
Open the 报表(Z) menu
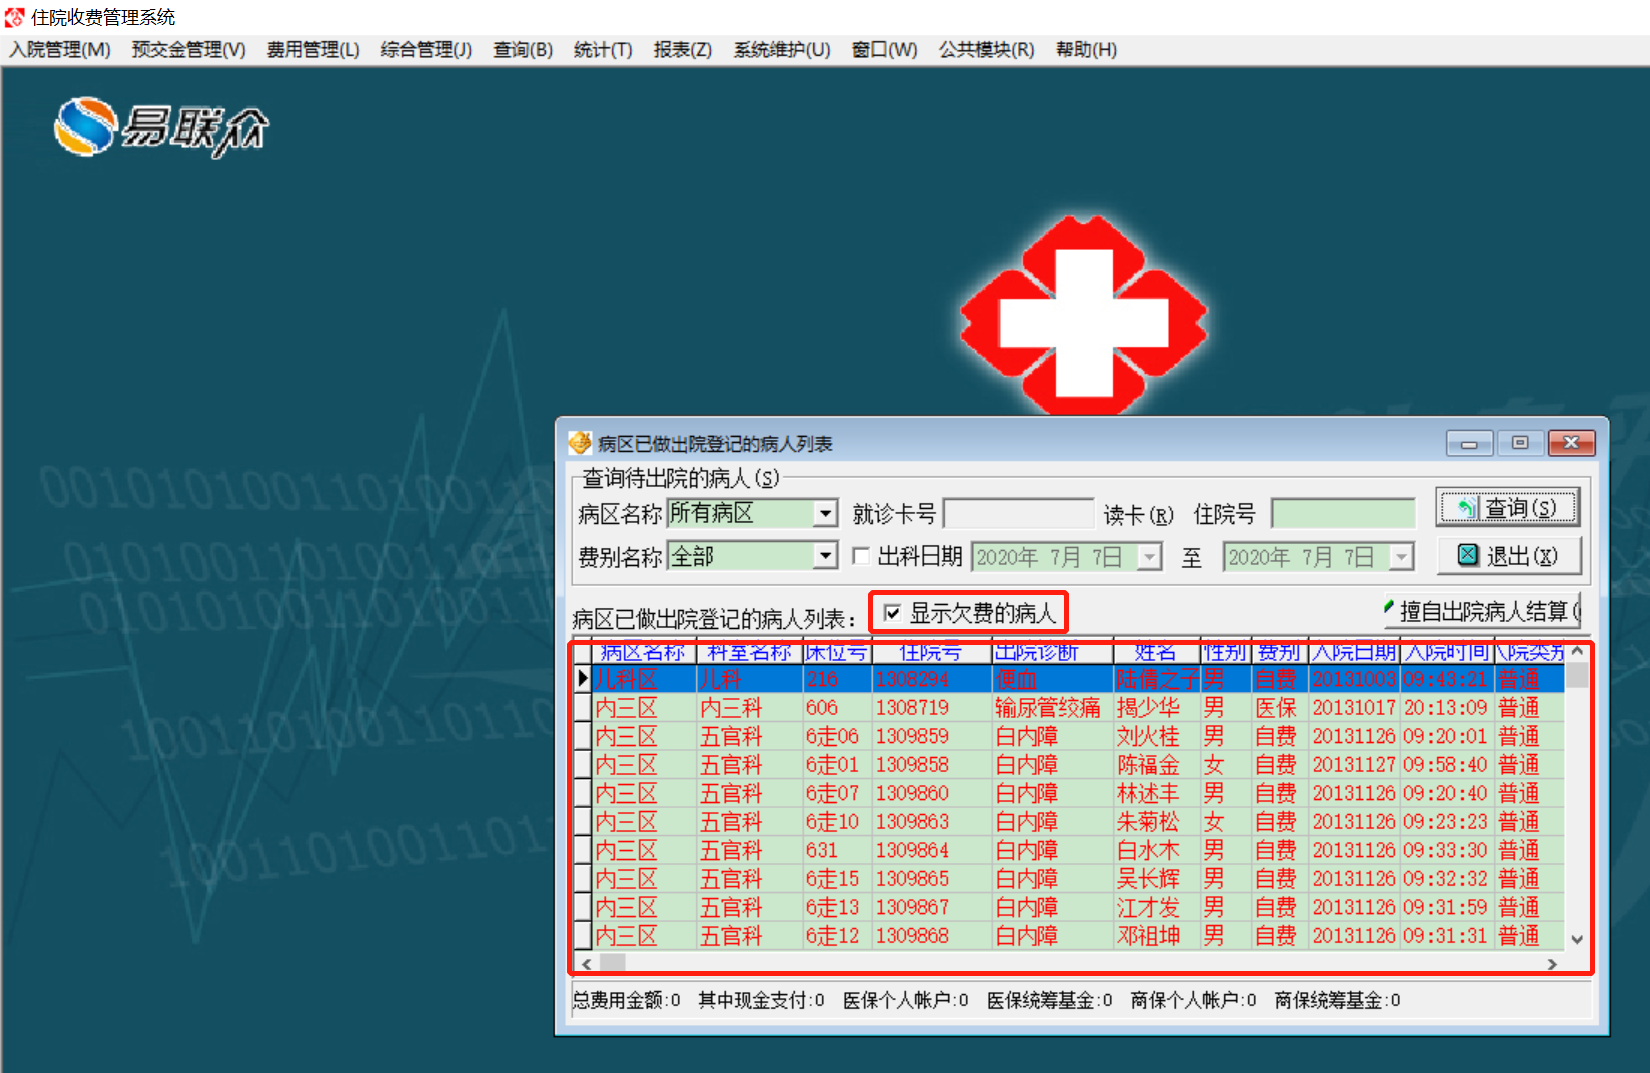[x=683, y=50]
